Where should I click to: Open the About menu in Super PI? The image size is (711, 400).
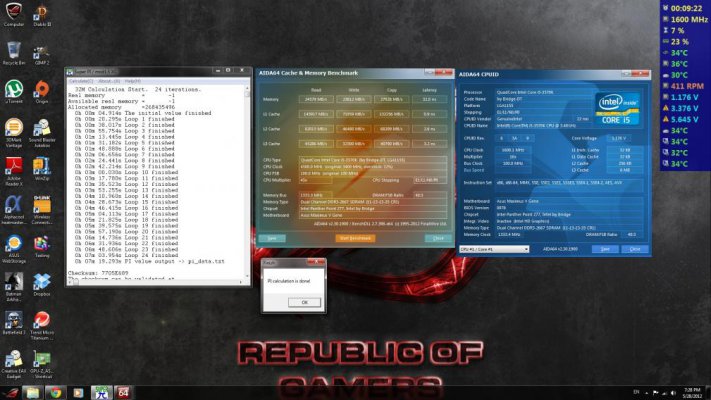[109, 81]
